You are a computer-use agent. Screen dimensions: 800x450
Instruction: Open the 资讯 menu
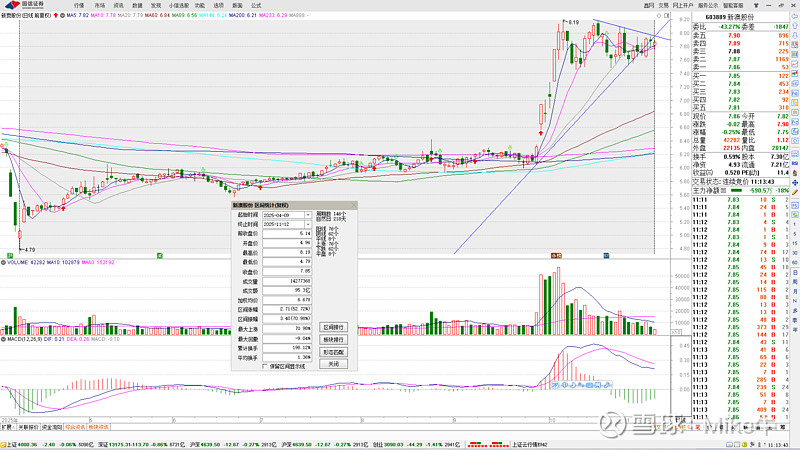coord(118,5)
